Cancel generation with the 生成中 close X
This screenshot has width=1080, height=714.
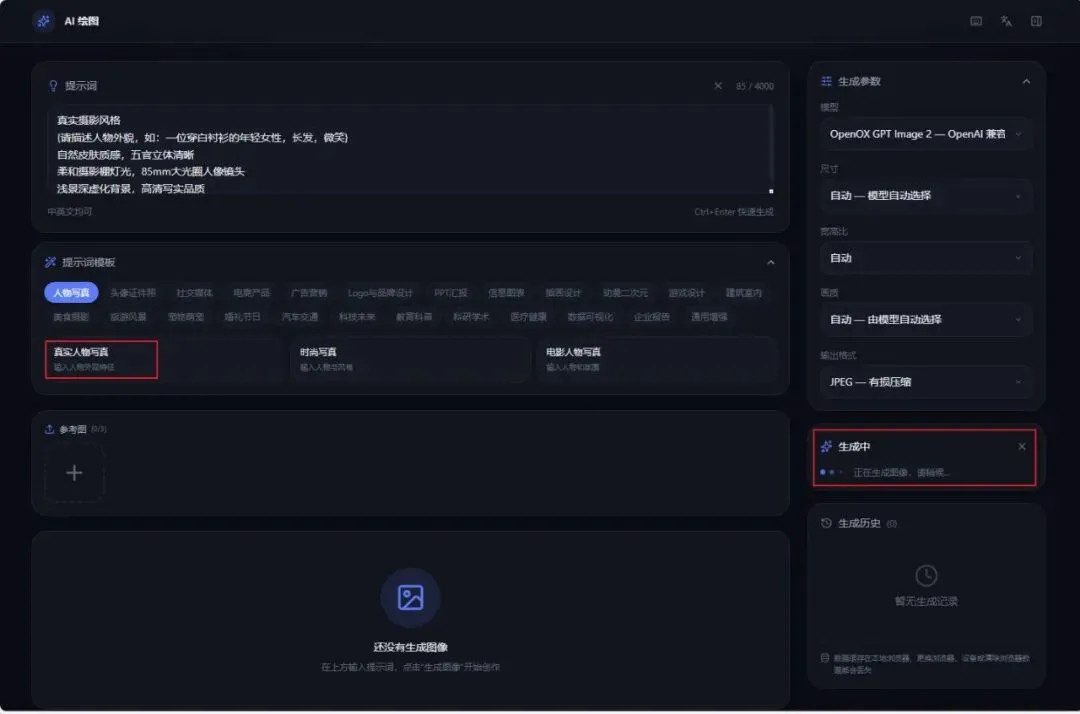[x=1022, y=447]
